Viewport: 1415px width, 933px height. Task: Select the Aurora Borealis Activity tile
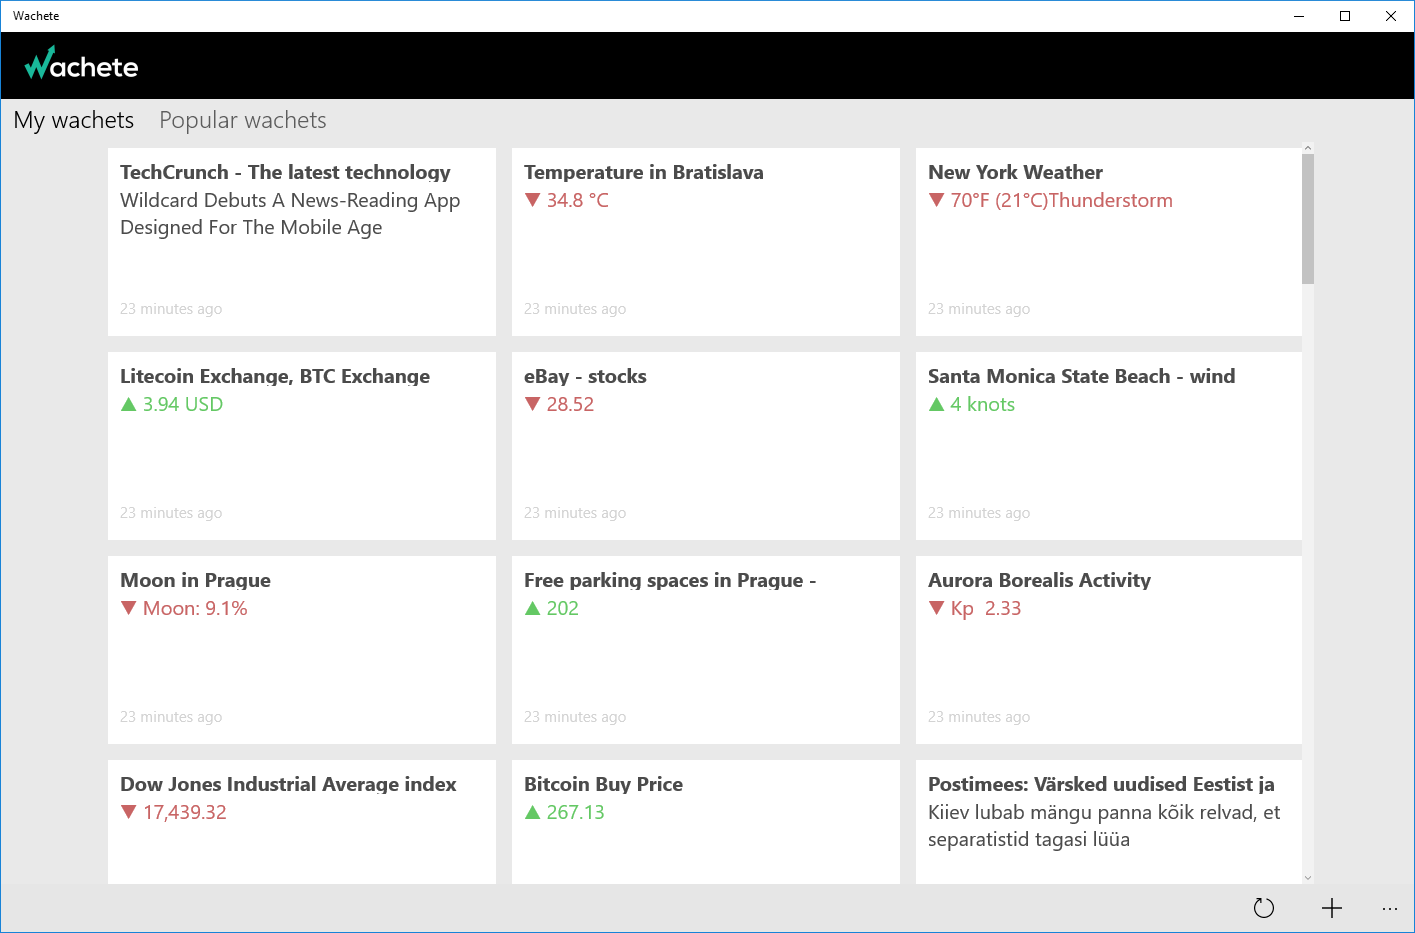(x=1108, y=650)
